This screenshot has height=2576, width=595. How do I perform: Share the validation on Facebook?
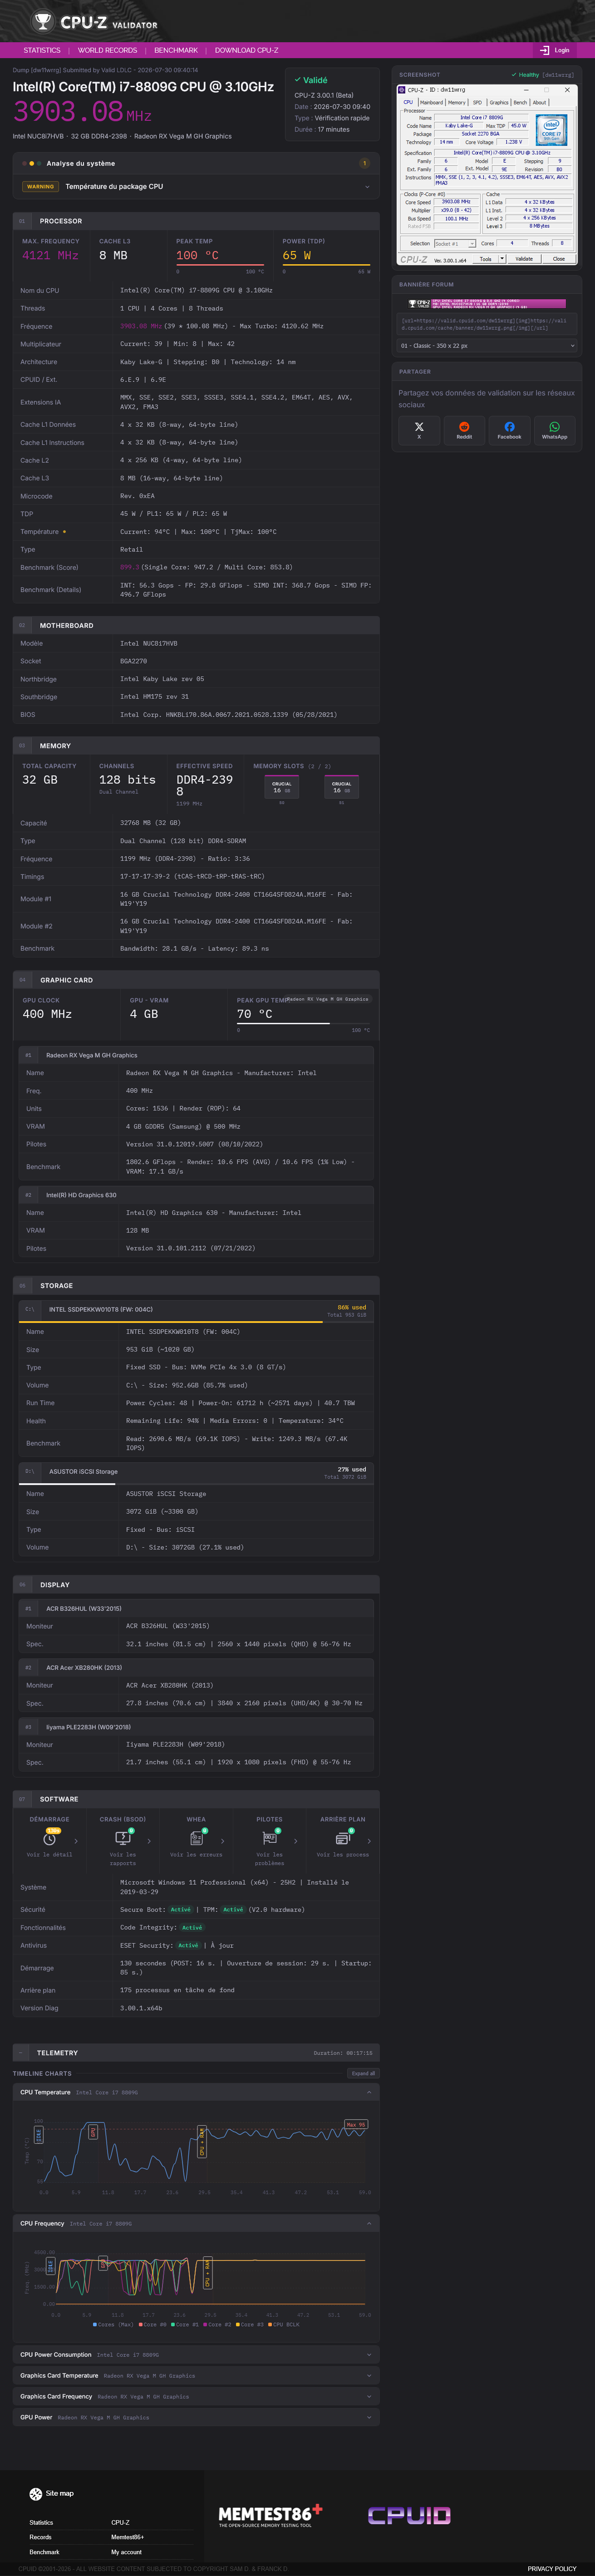click(509, 430)
